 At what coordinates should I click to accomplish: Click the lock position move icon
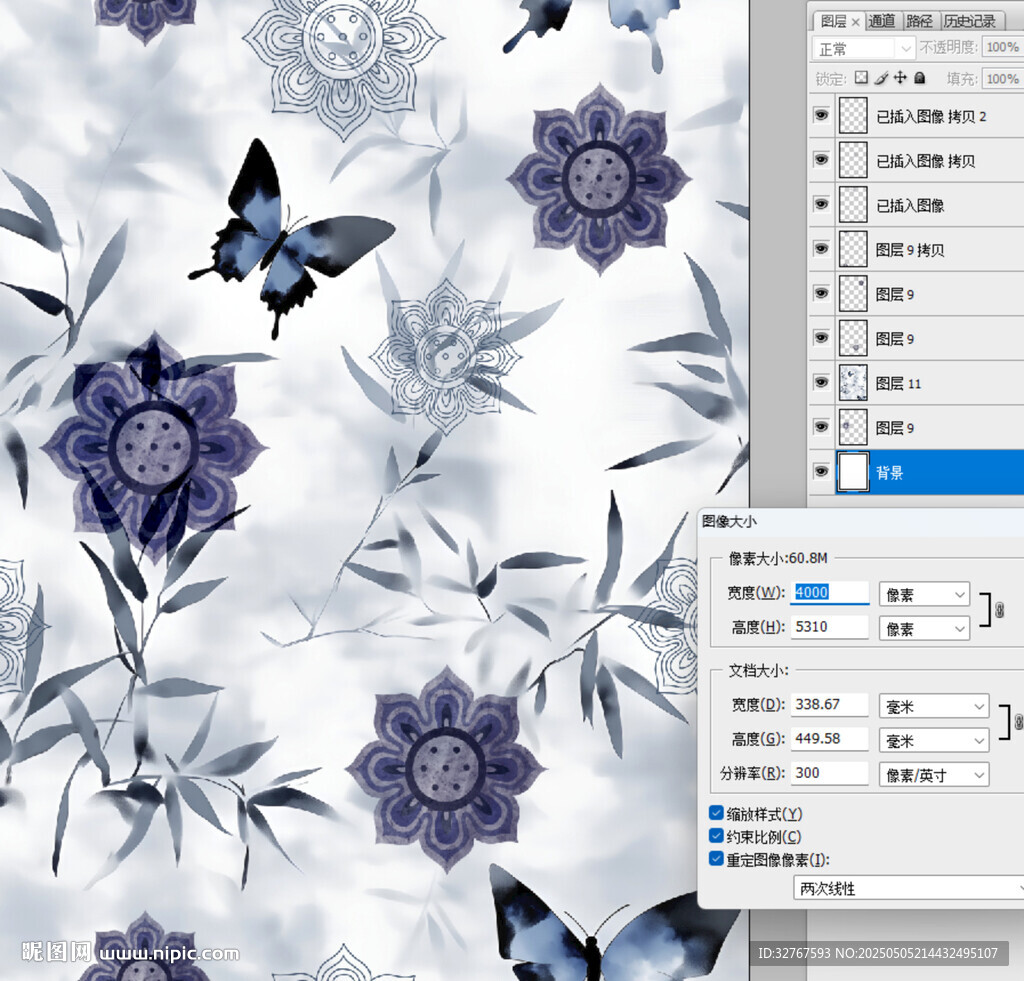[x=900, y=78]
